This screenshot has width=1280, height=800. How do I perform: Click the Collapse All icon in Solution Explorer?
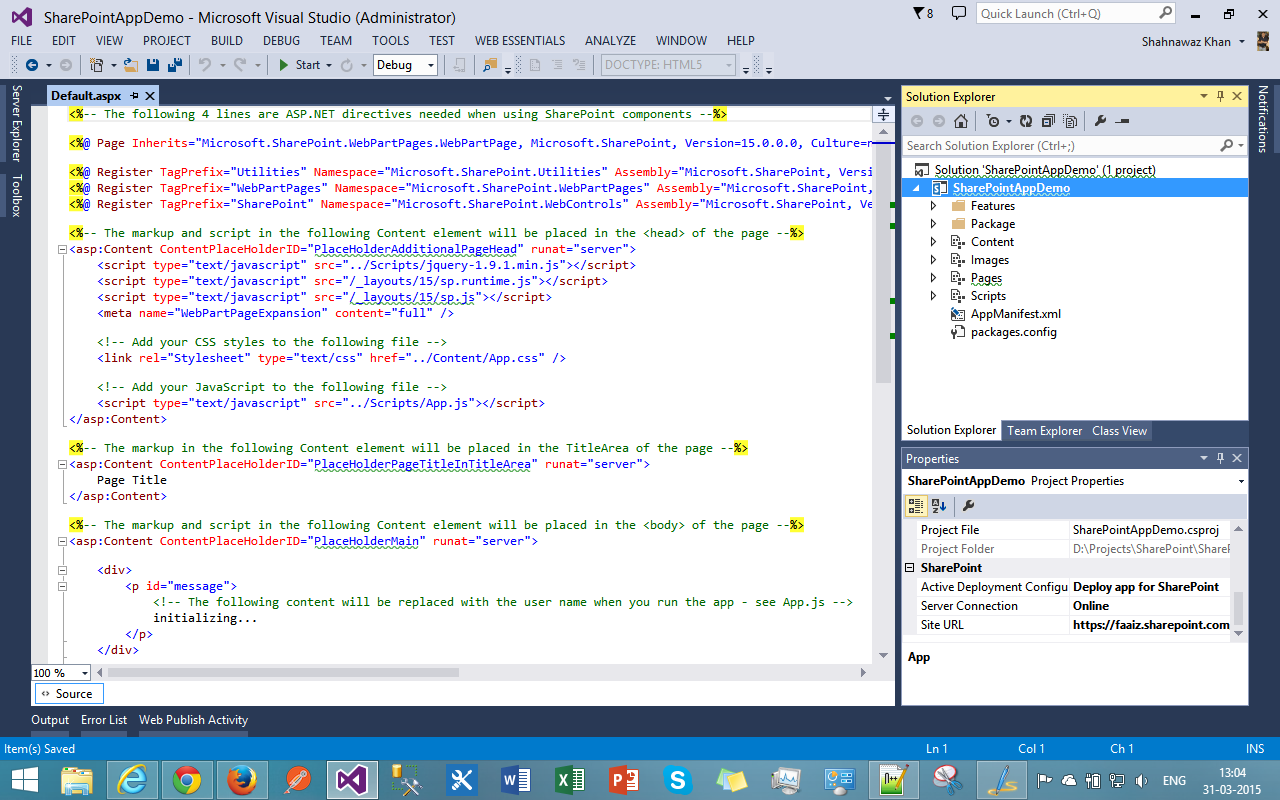click(1047, 121)
